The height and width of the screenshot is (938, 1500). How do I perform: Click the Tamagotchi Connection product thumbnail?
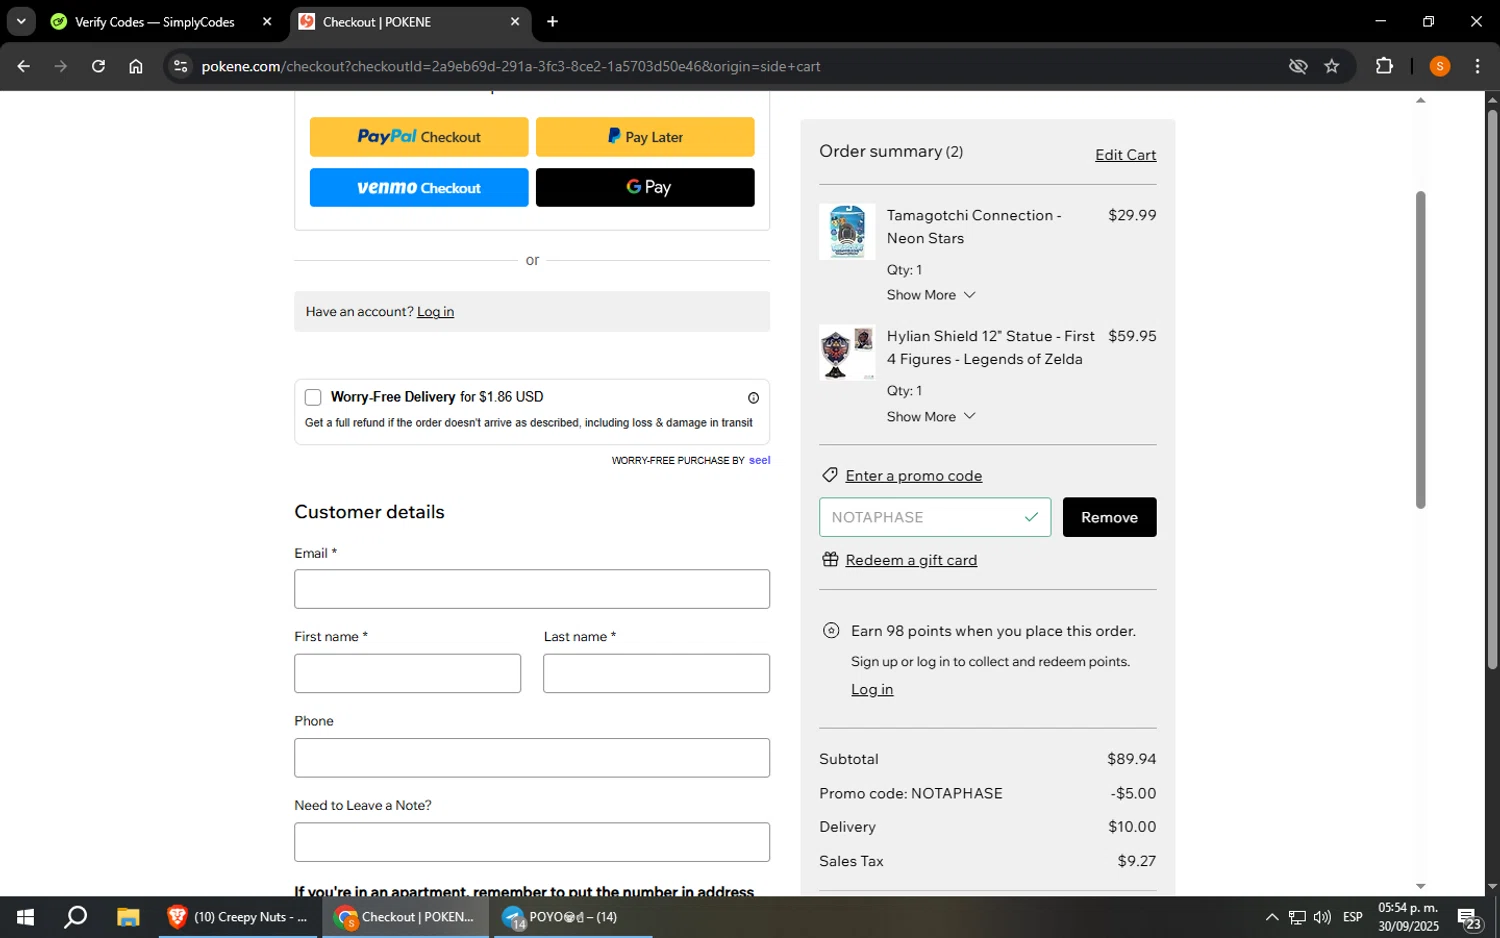pyautogui.click(x=847, y=232)
